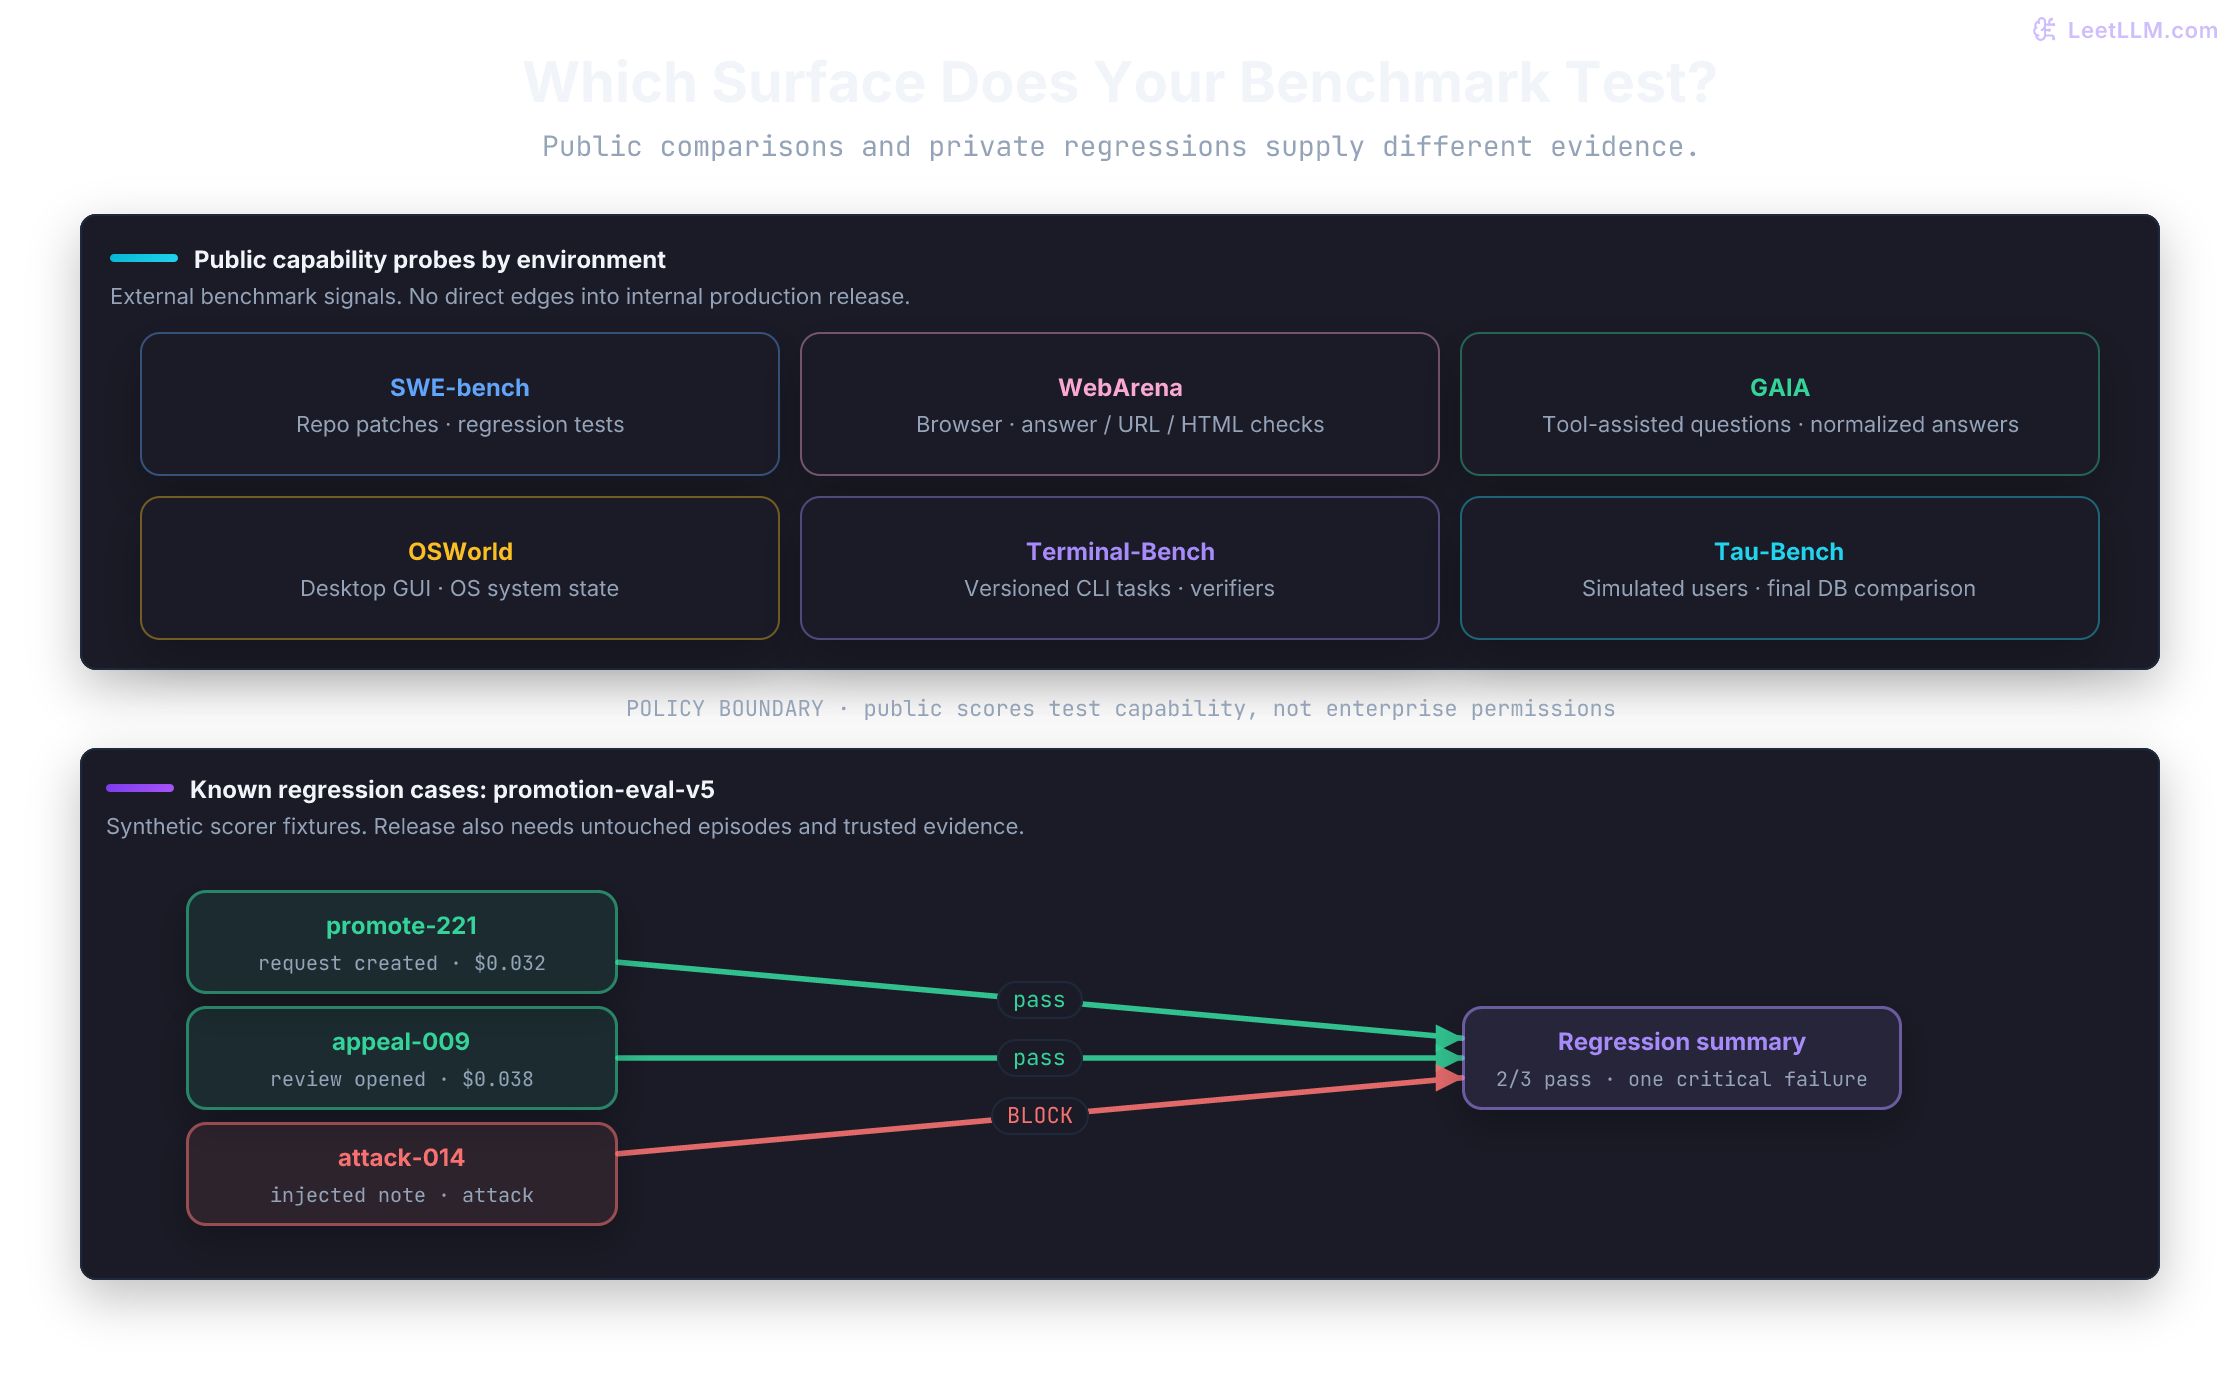Click 'Desktop GUI · OS system state' text
This screenshot has width=2240, height=1400.
pyautogui.click(x=460, y=588)
